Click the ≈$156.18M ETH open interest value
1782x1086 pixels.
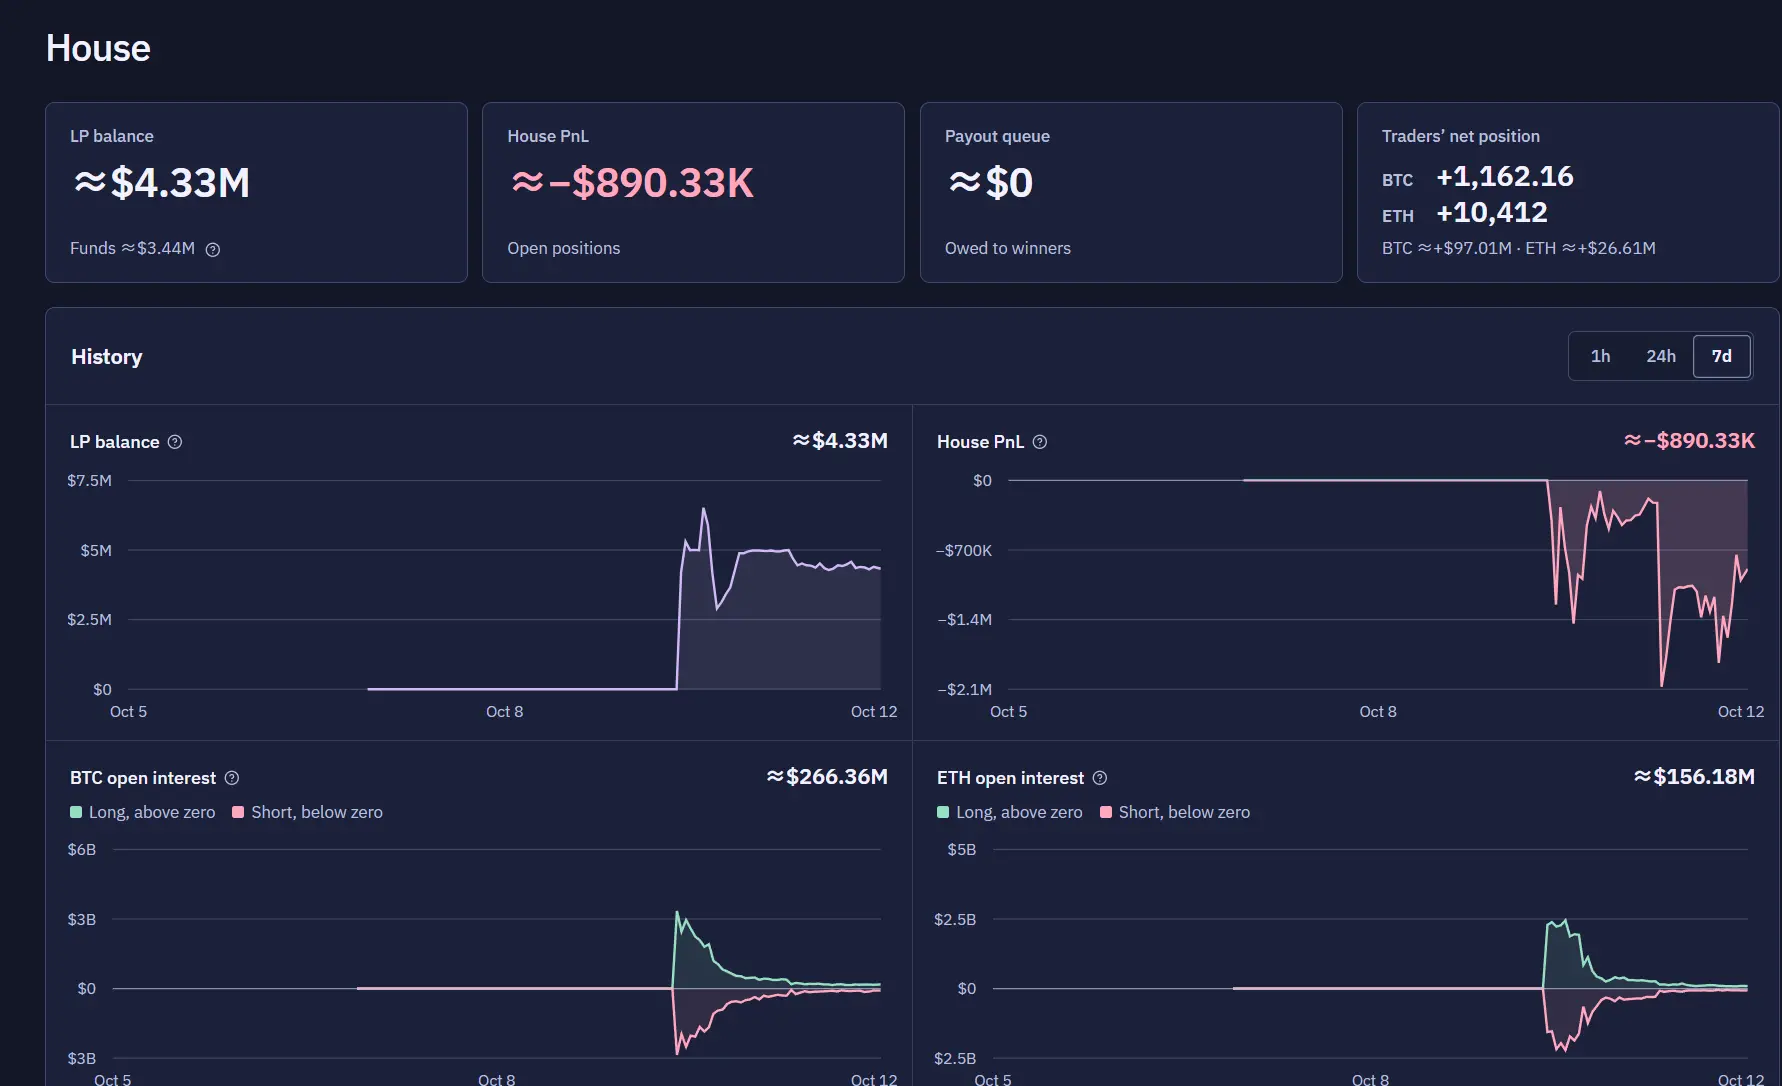tap(1694, 777)
